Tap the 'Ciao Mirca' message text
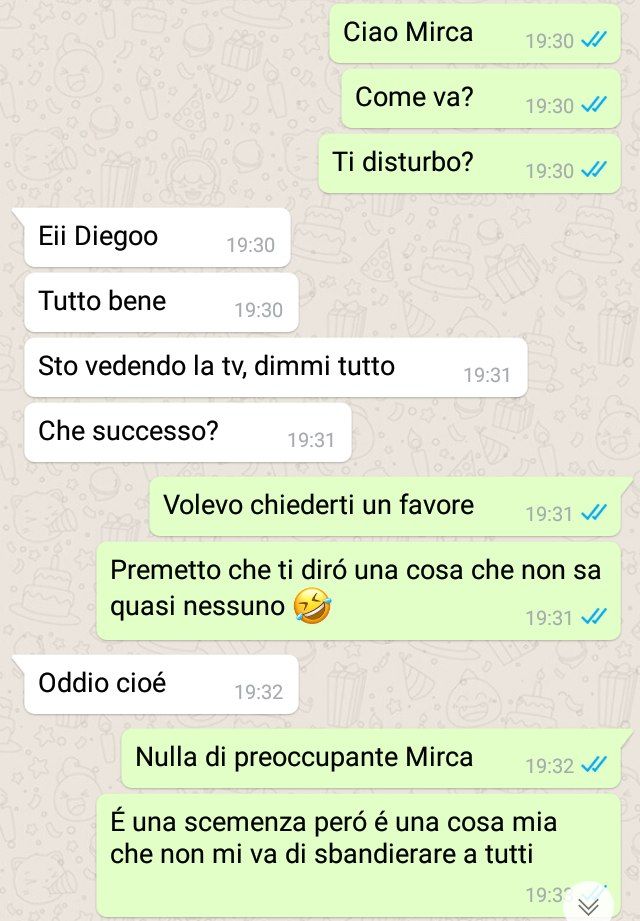This screenshot has width=640, height=921. click(x=407, y=32)
